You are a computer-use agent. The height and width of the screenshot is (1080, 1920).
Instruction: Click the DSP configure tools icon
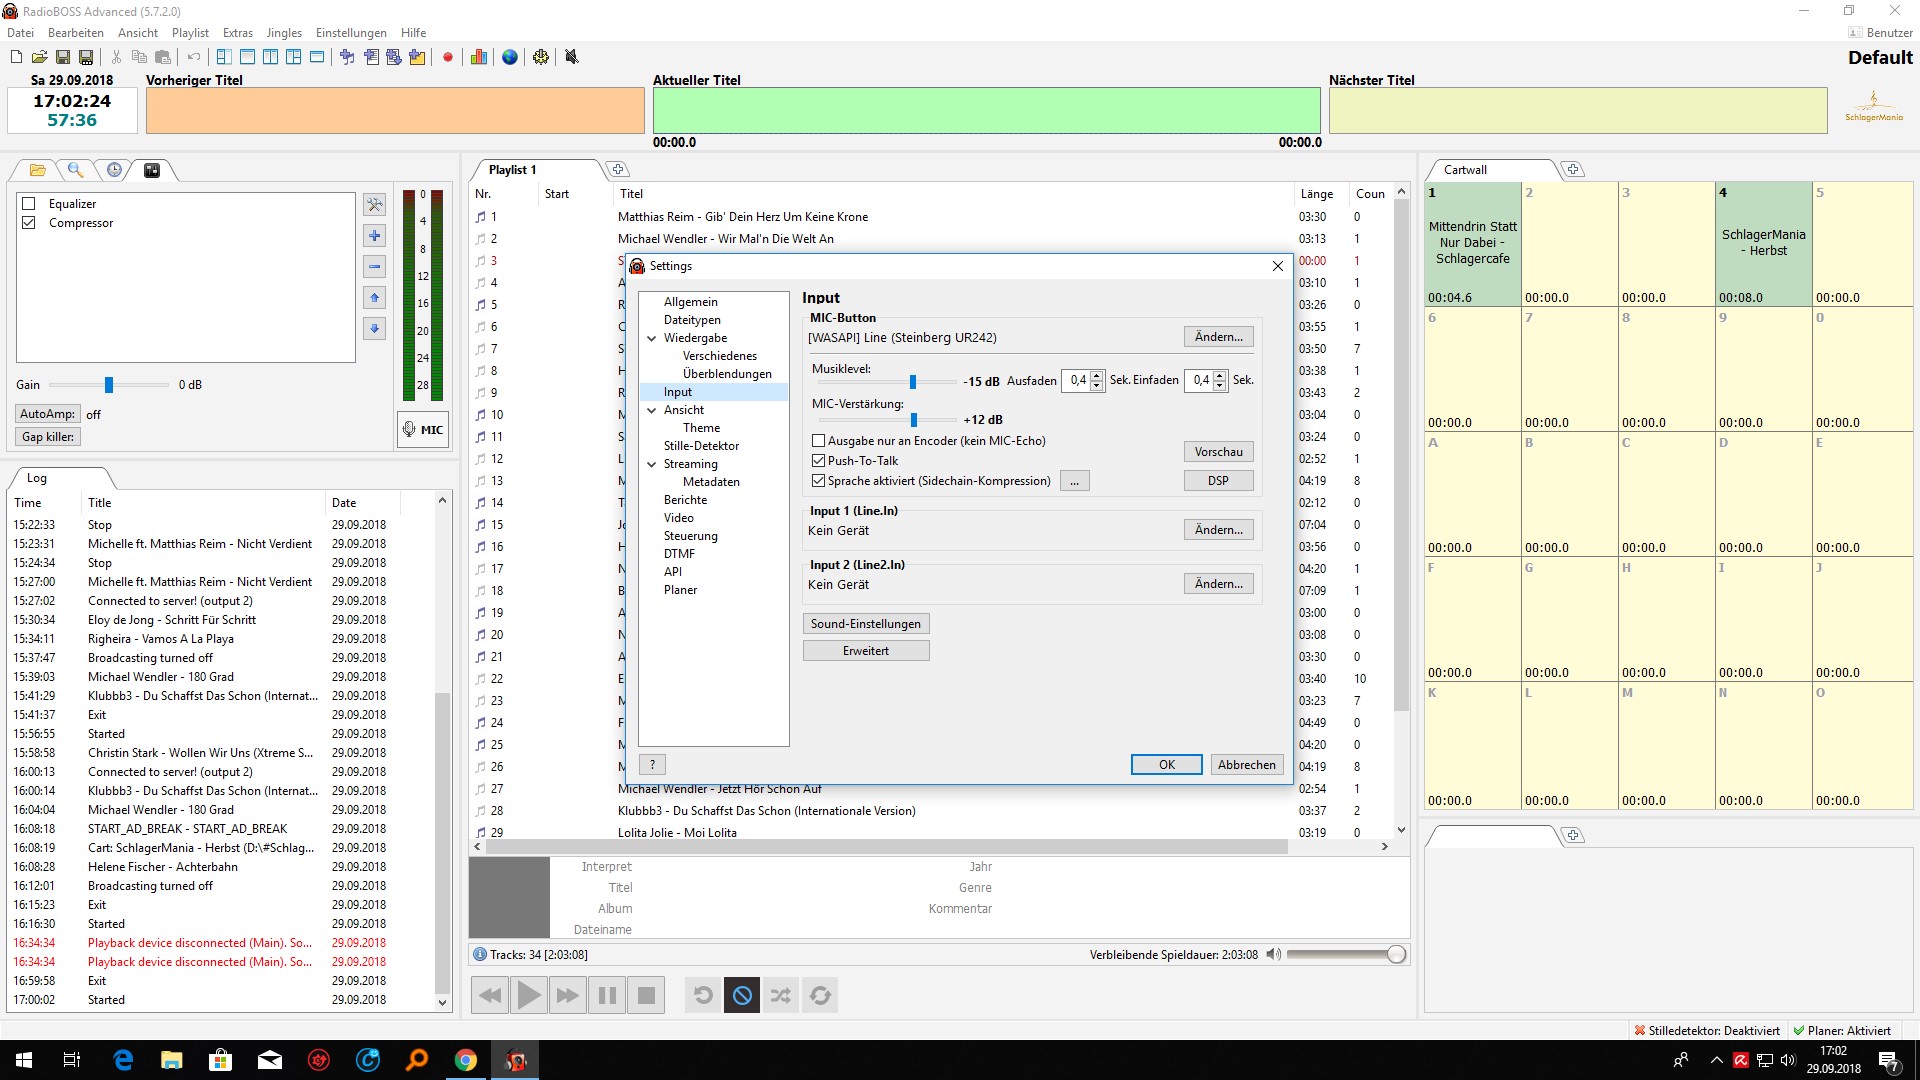[x=375, y=205]
